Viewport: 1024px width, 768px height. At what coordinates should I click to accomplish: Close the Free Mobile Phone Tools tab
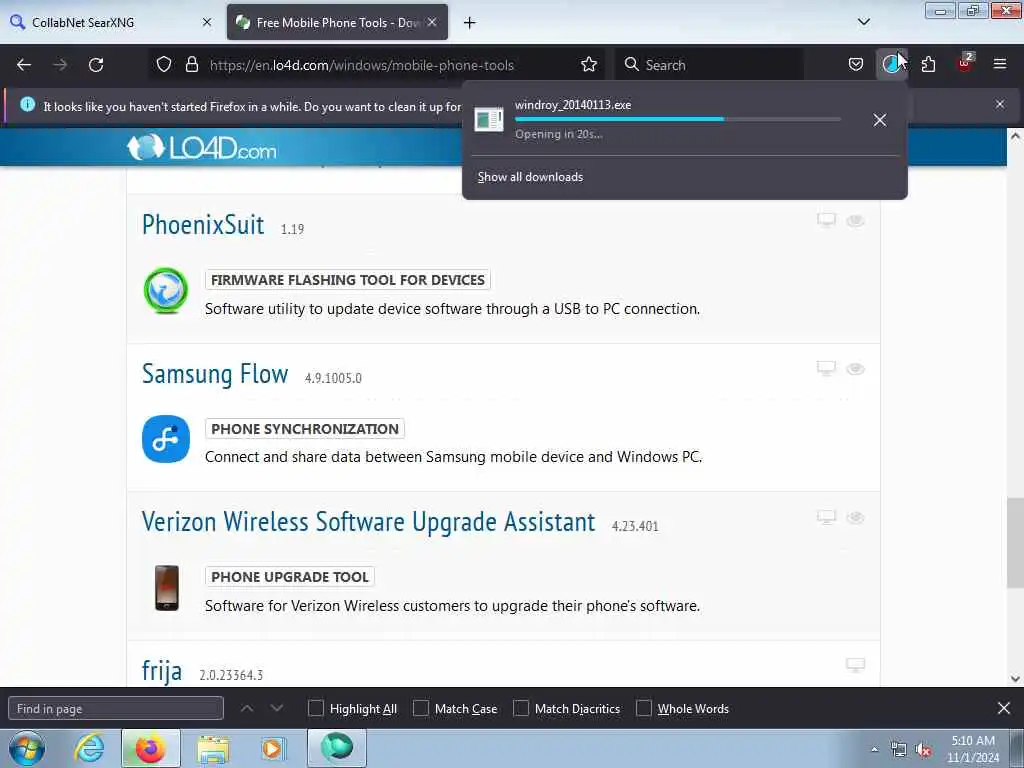(432, 22)
